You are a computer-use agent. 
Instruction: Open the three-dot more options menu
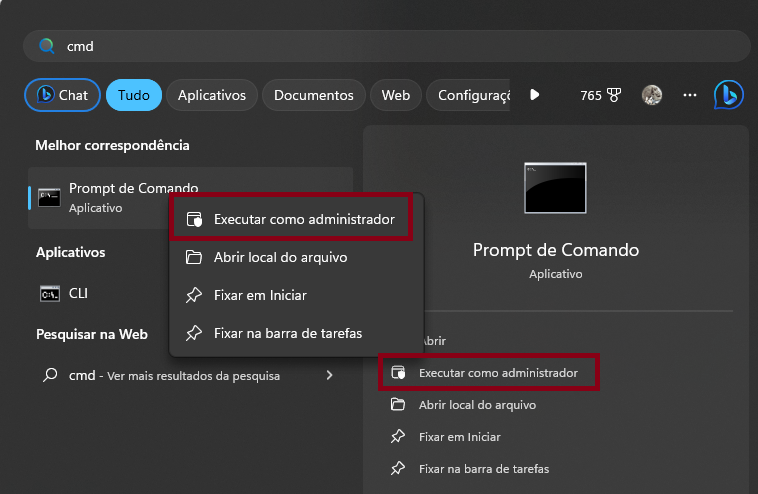690,95
